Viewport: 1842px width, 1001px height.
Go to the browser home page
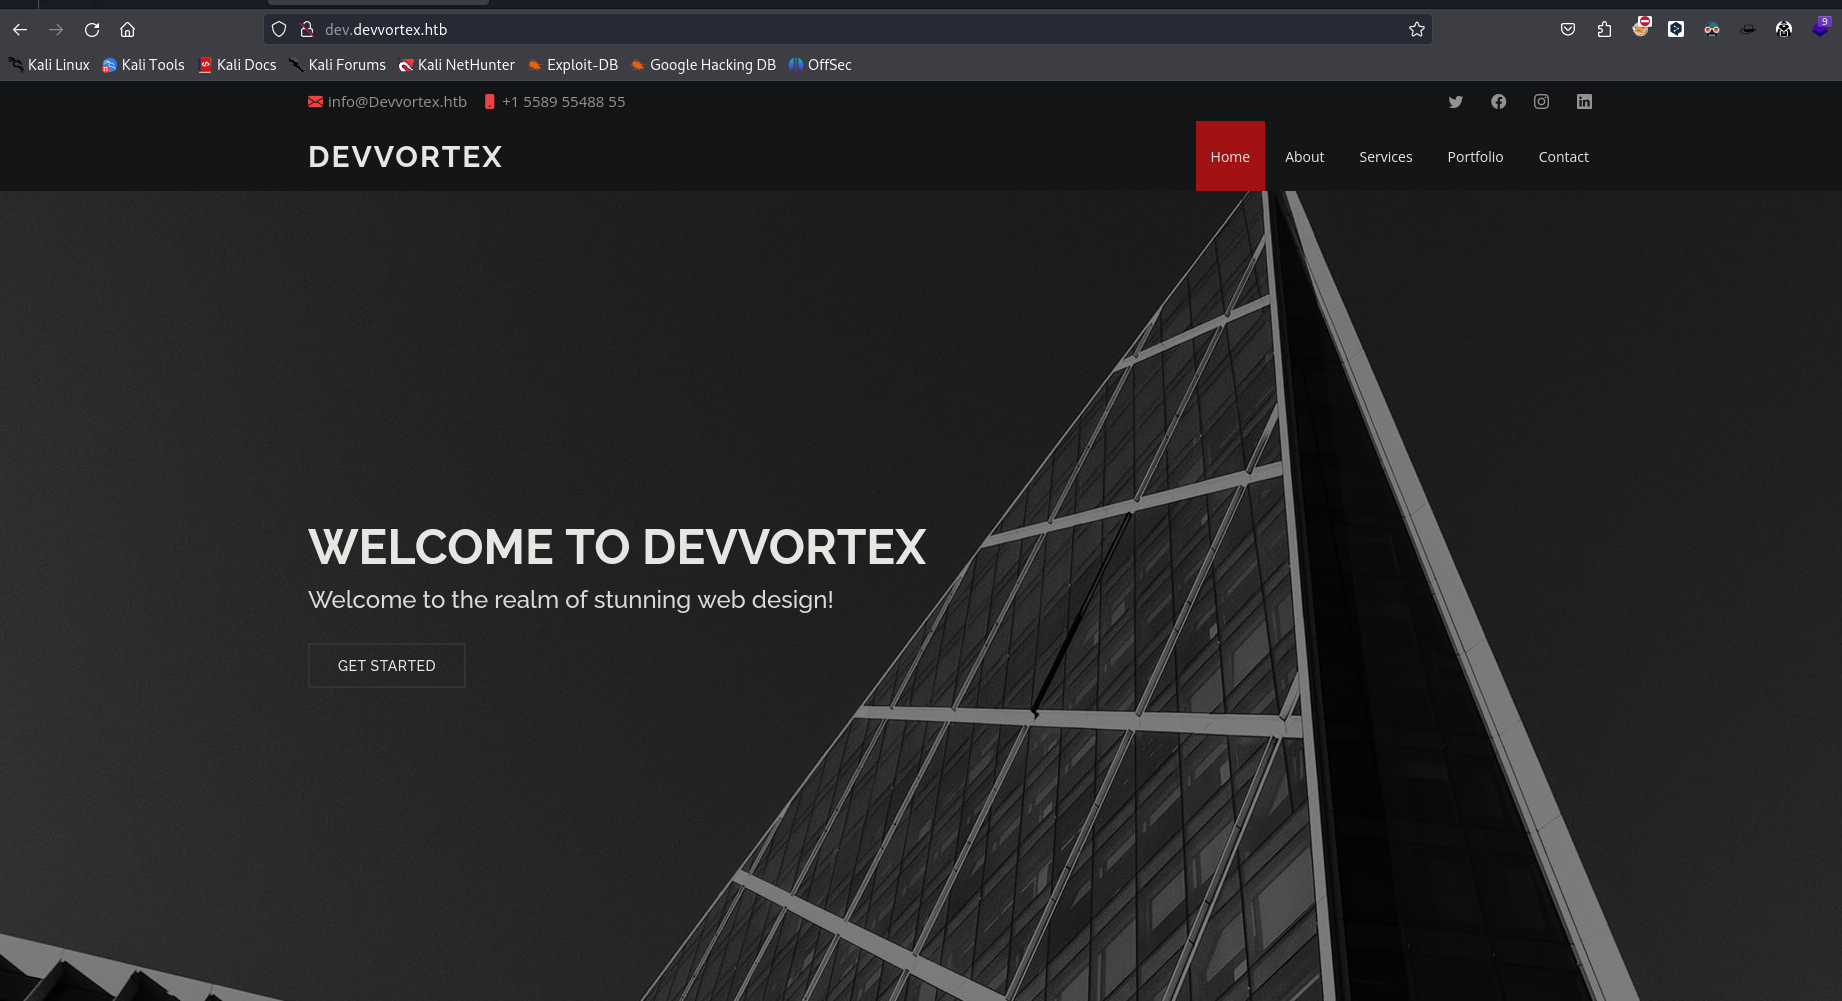pyautogui.click(x=127, y=30)
